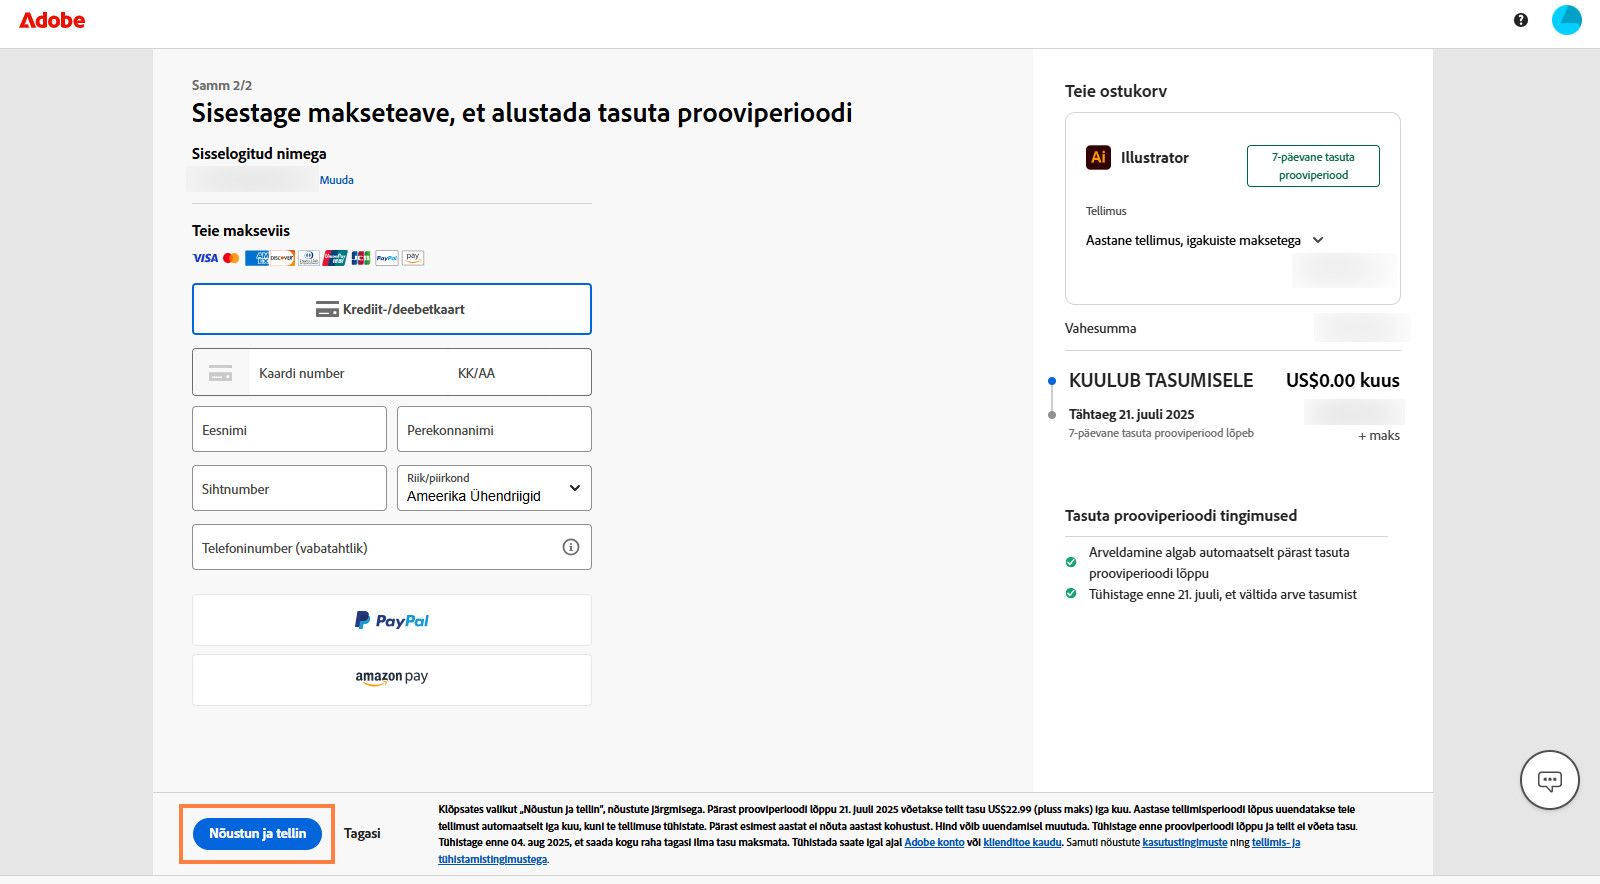Open the Riik/piirkond country dropdown

pos(494,488)
